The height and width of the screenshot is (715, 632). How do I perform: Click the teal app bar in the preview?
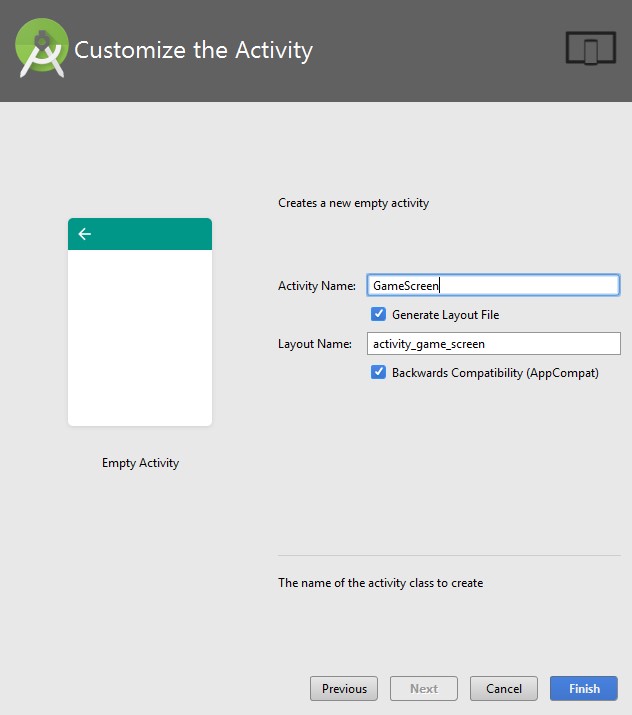pos(150,234)
